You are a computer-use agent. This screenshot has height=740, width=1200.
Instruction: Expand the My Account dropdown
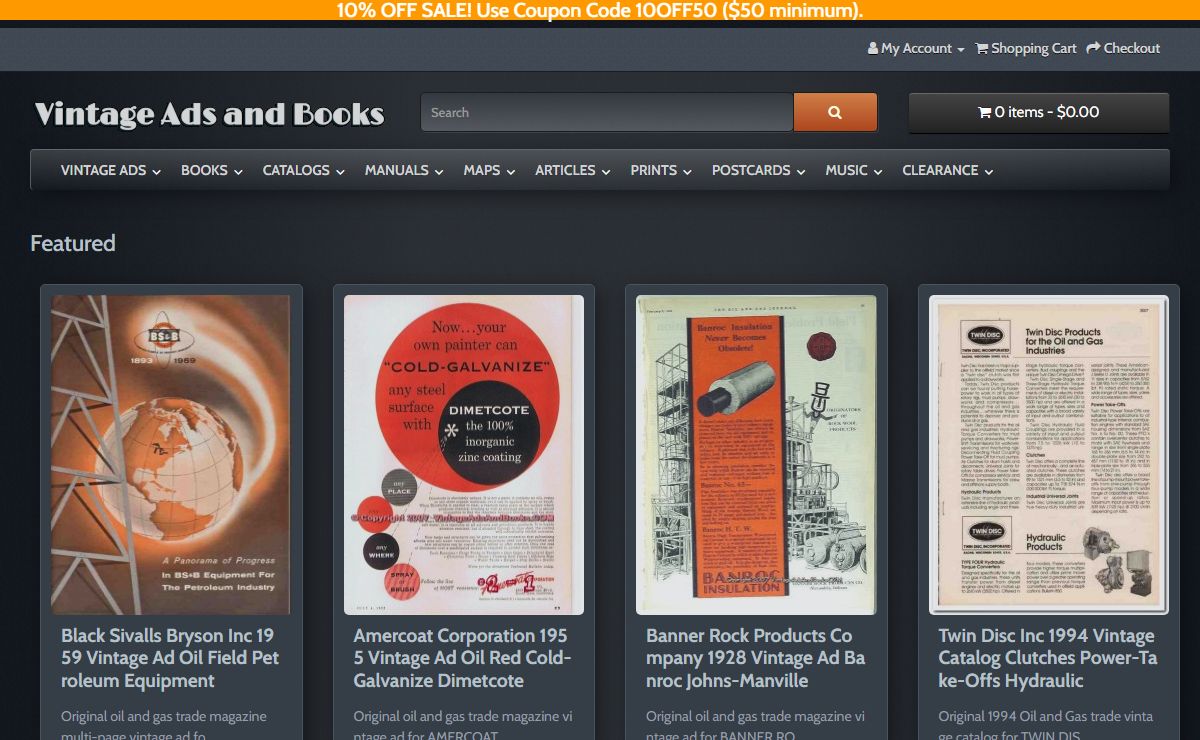tap(916, 48)
